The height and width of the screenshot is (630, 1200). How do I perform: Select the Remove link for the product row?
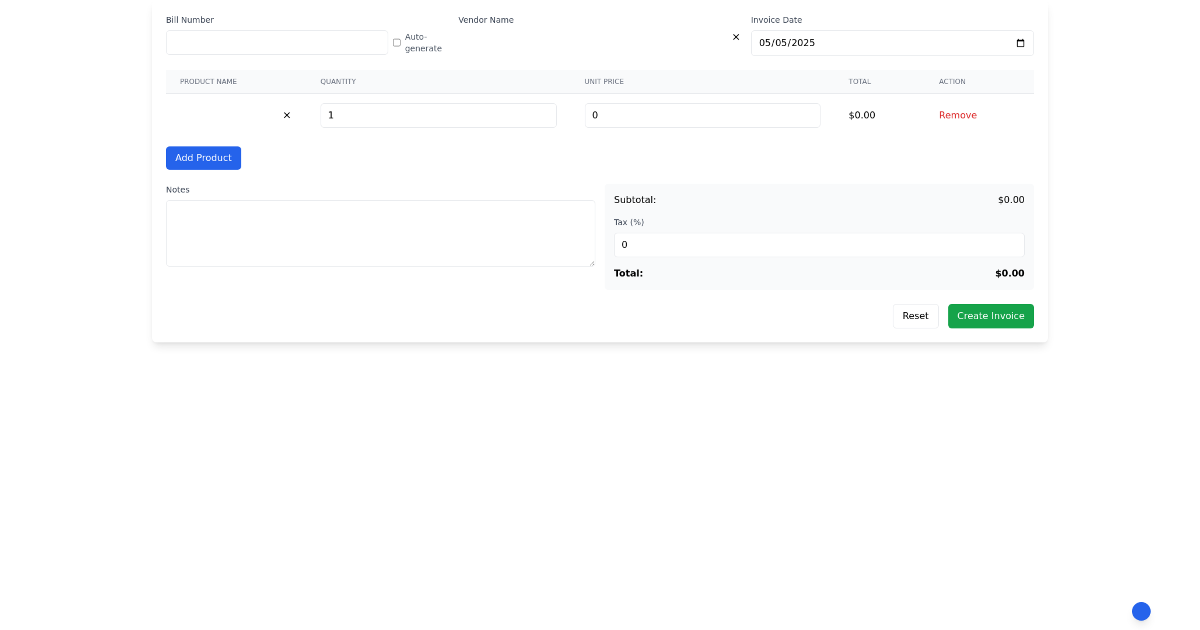pyautogui.click(x=957, y=115)
